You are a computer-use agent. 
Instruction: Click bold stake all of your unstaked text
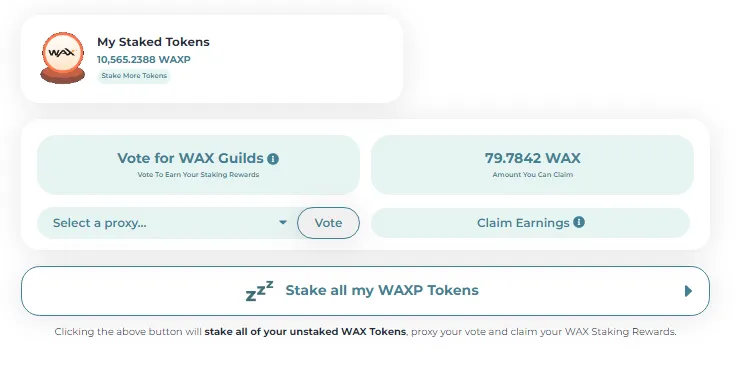305,332
